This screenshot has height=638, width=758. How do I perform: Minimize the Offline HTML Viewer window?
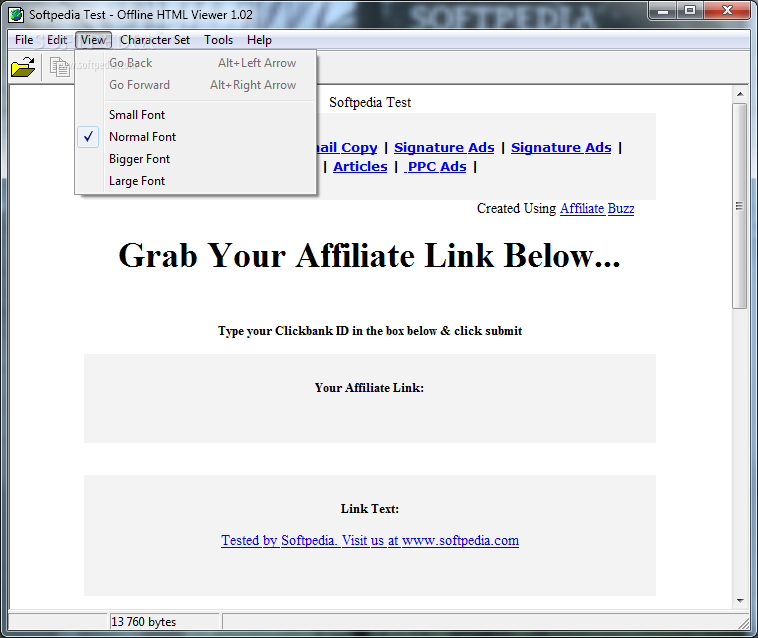[663, 11]
